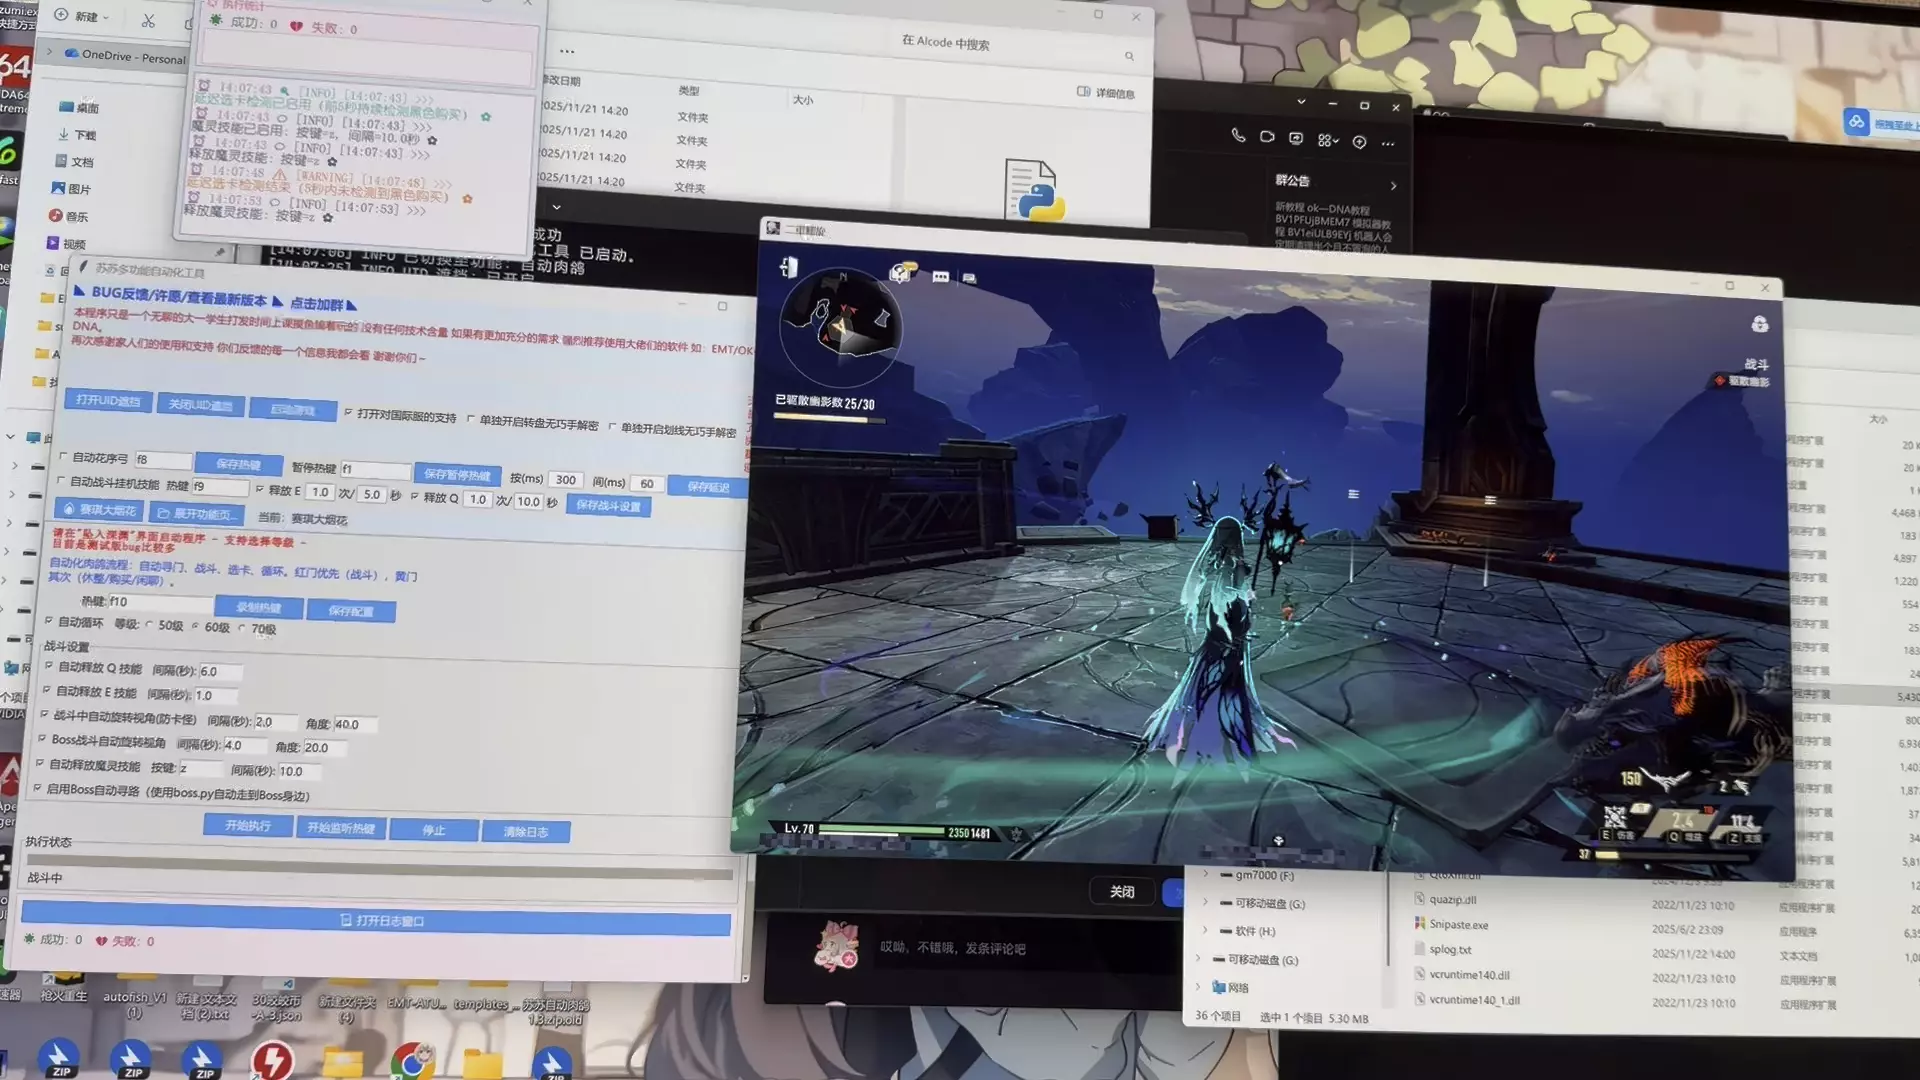Click the 清除日志 clear log button

(x=525, y=832)
